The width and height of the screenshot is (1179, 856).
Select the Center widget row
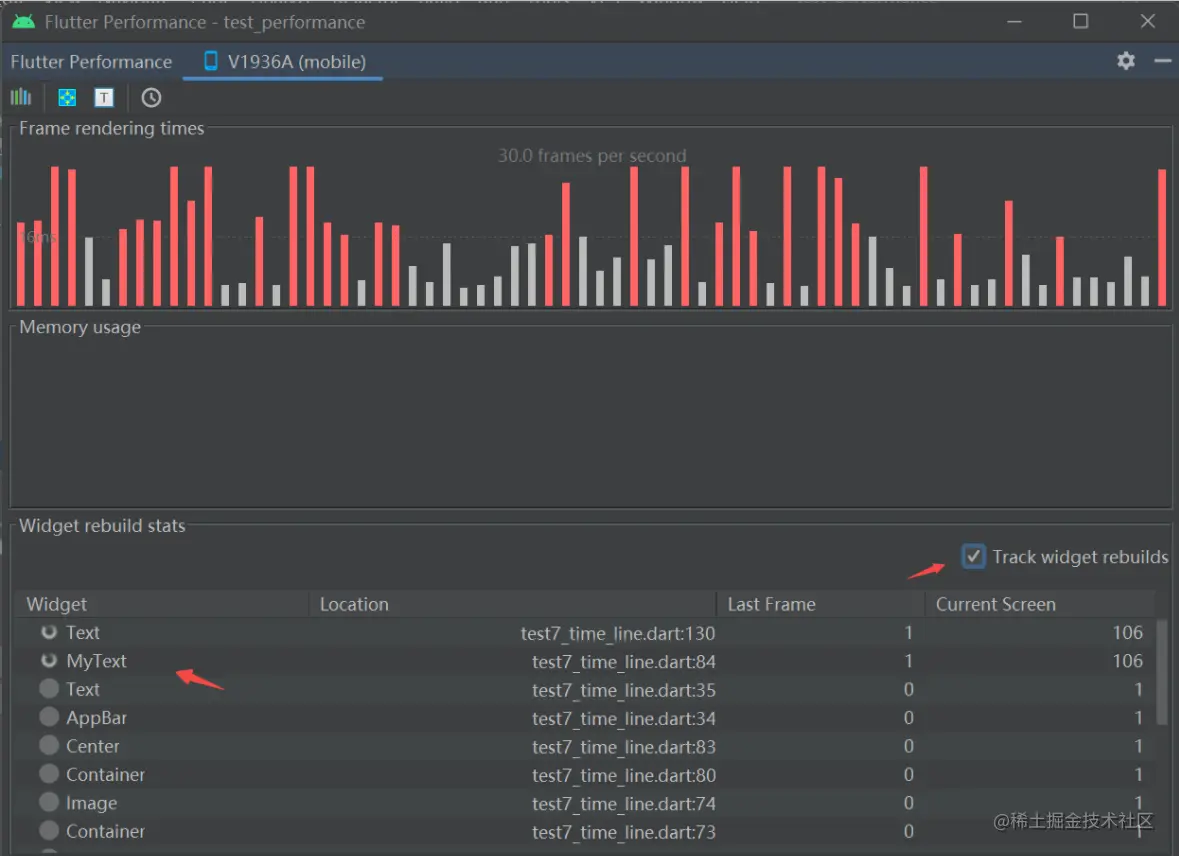coord(584,746)
